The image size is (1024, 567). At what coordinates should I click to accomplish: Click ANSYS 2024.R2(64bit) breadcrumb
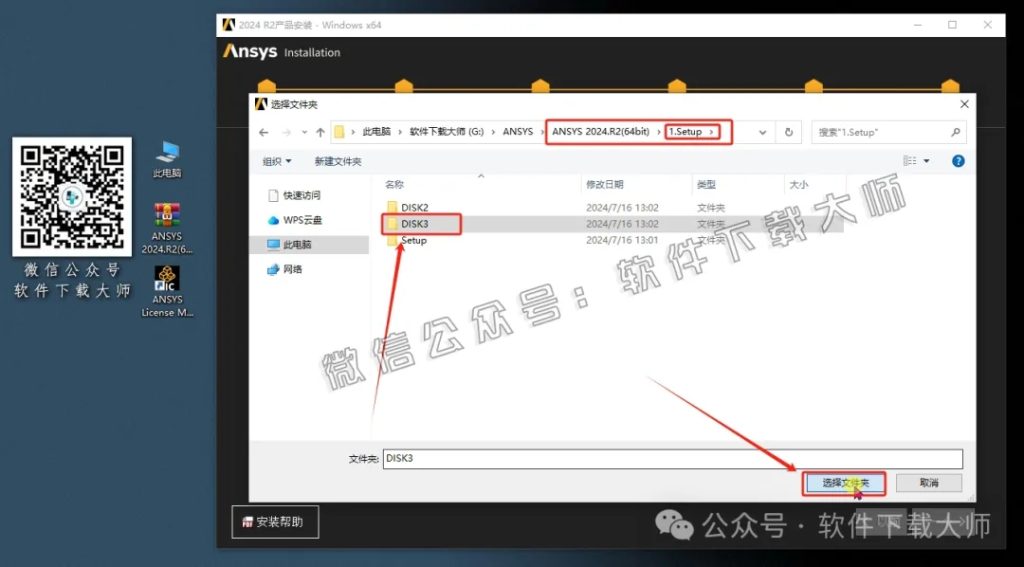pos(601,132)
